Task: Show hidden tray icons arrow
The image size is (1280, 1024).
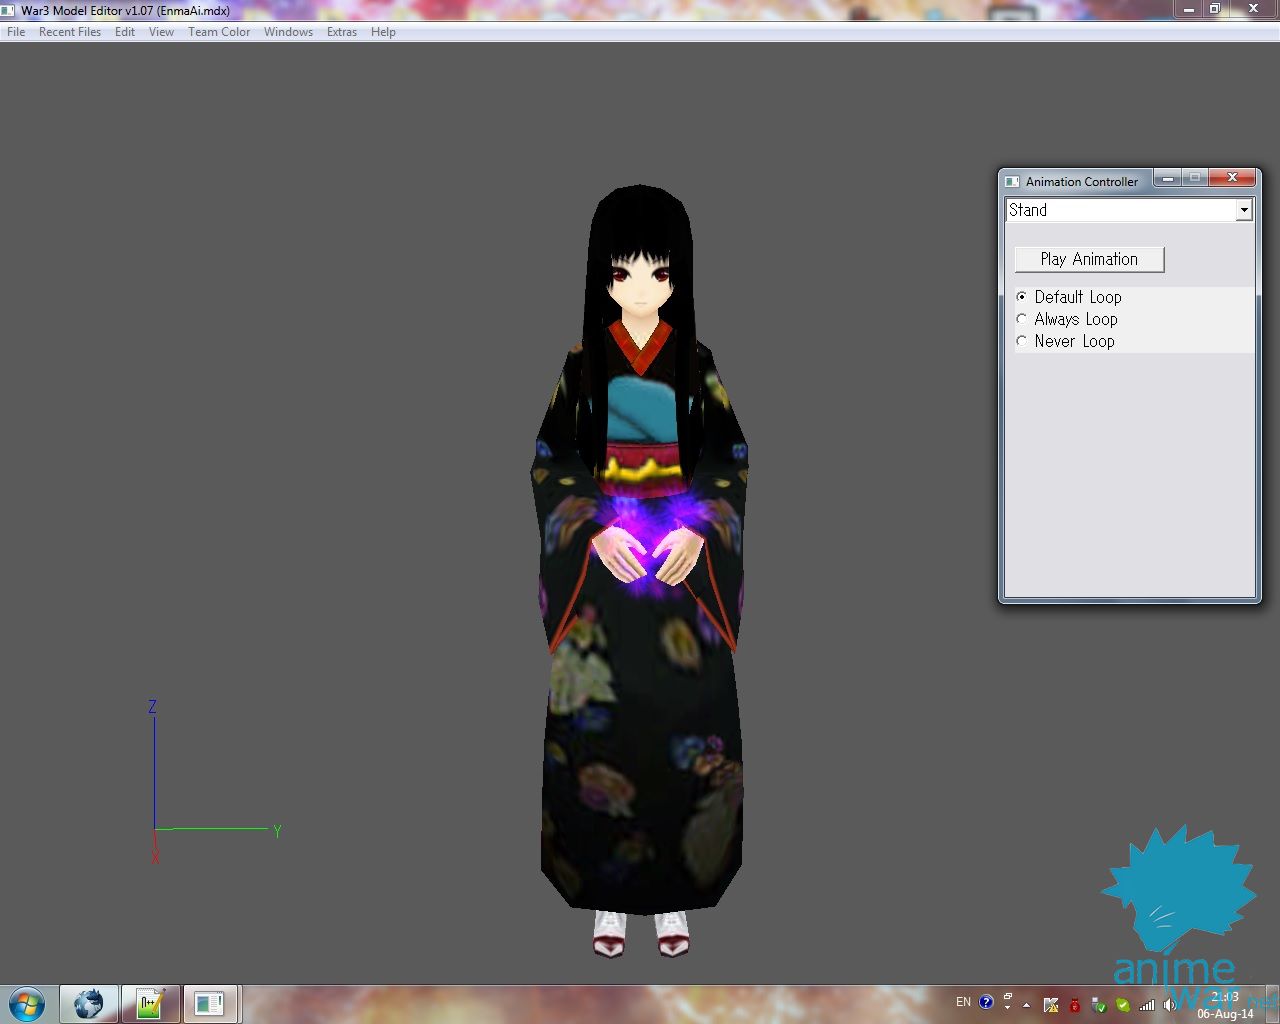Action: point(1027,1005)
